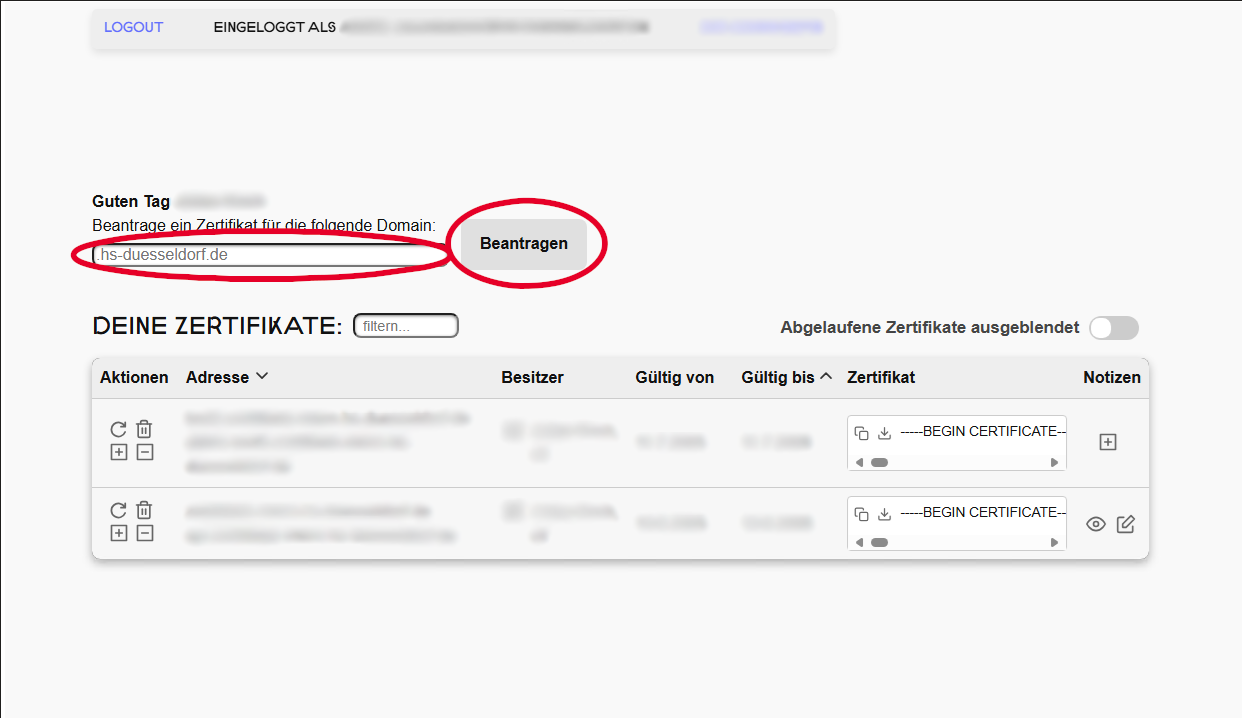Click the Besitzer column header
The image size is (1242, 718).
(532, 377)
